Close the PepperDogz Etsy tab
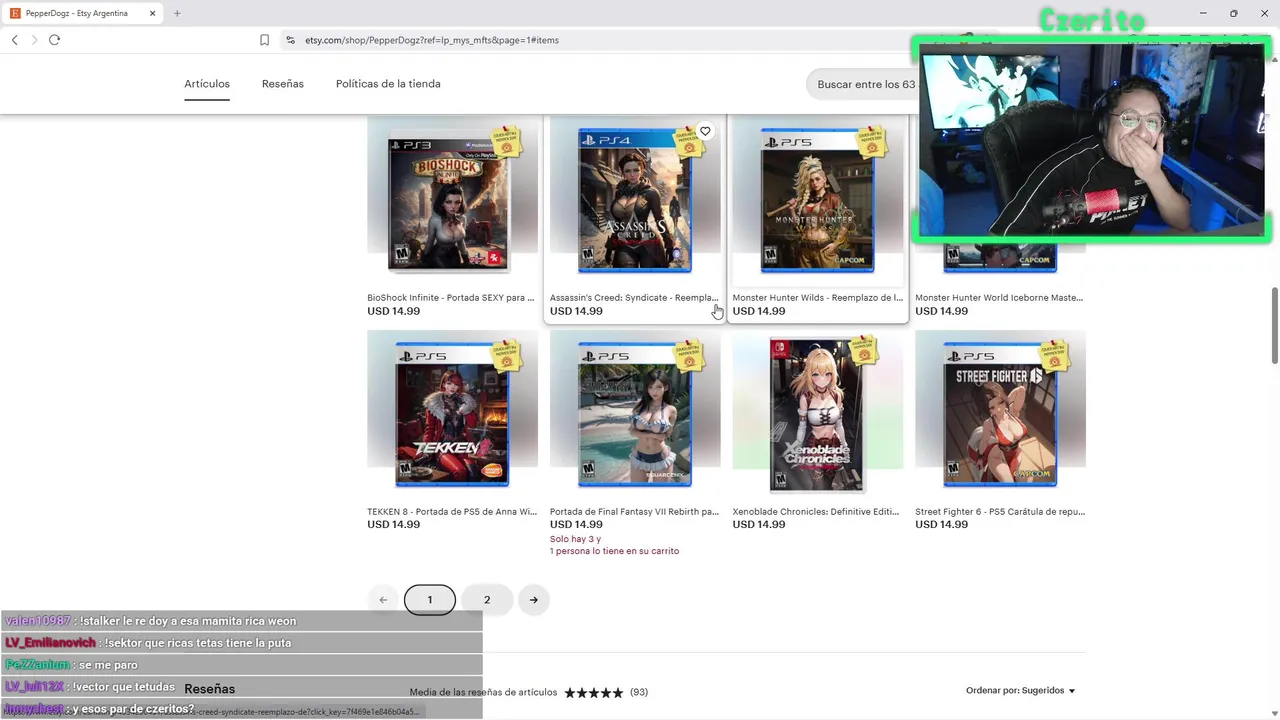 click(153, 13)
